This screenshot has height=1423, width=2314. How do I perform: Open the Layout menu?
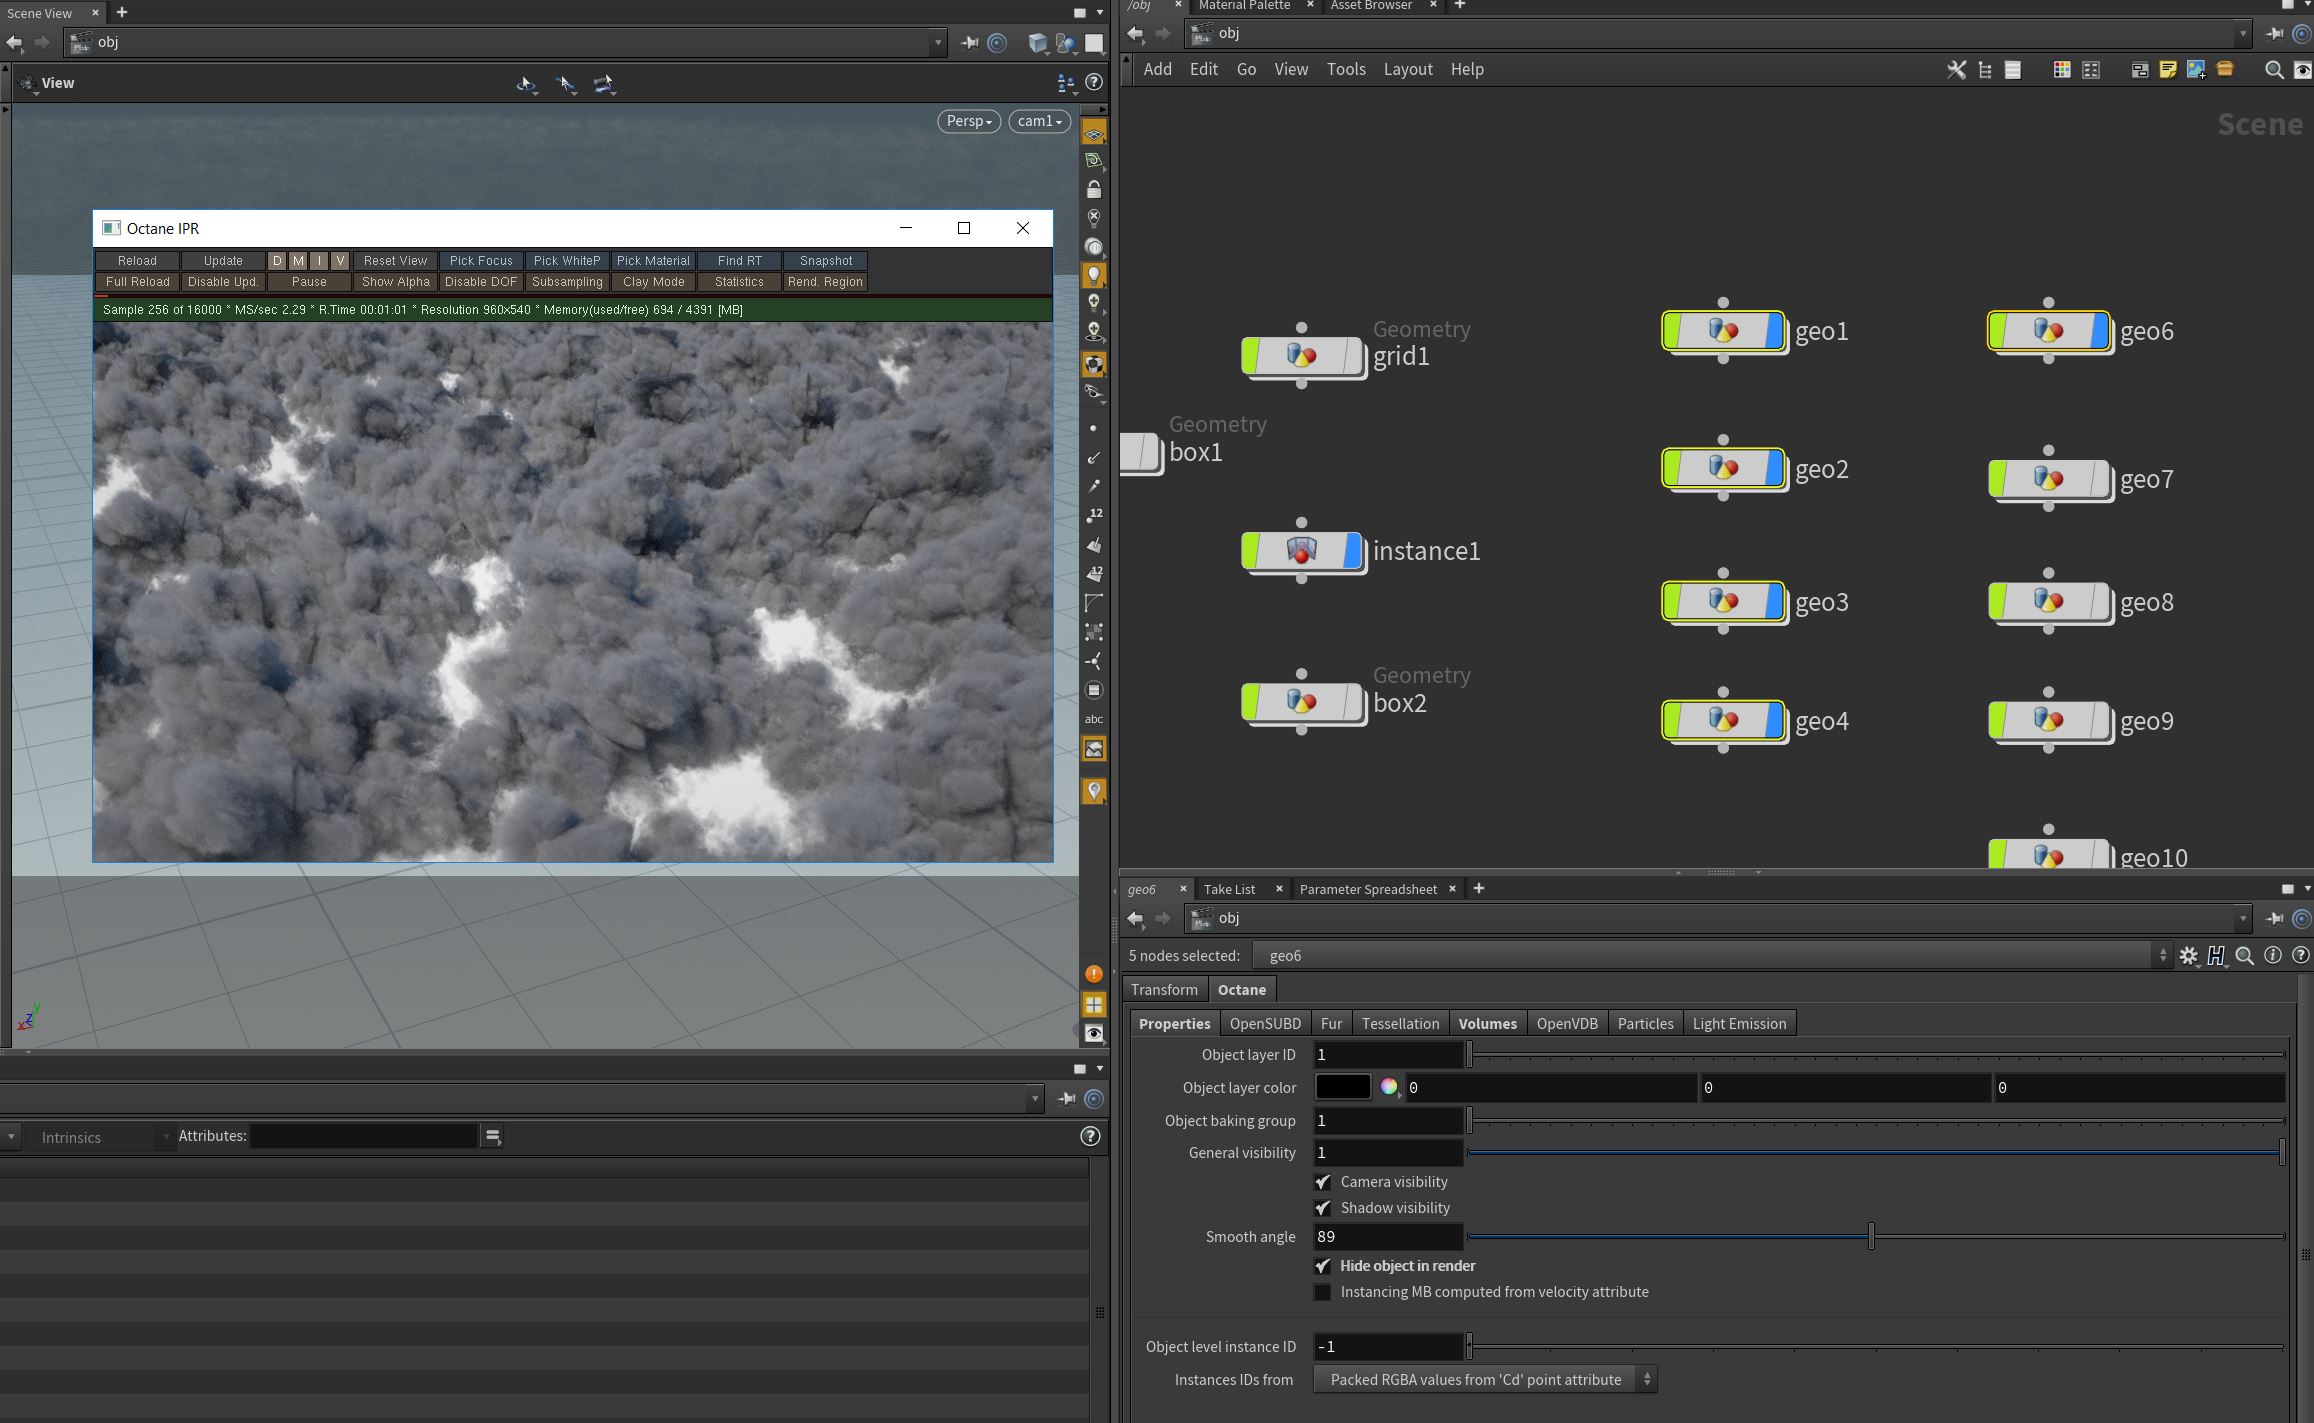[1407, 69]
